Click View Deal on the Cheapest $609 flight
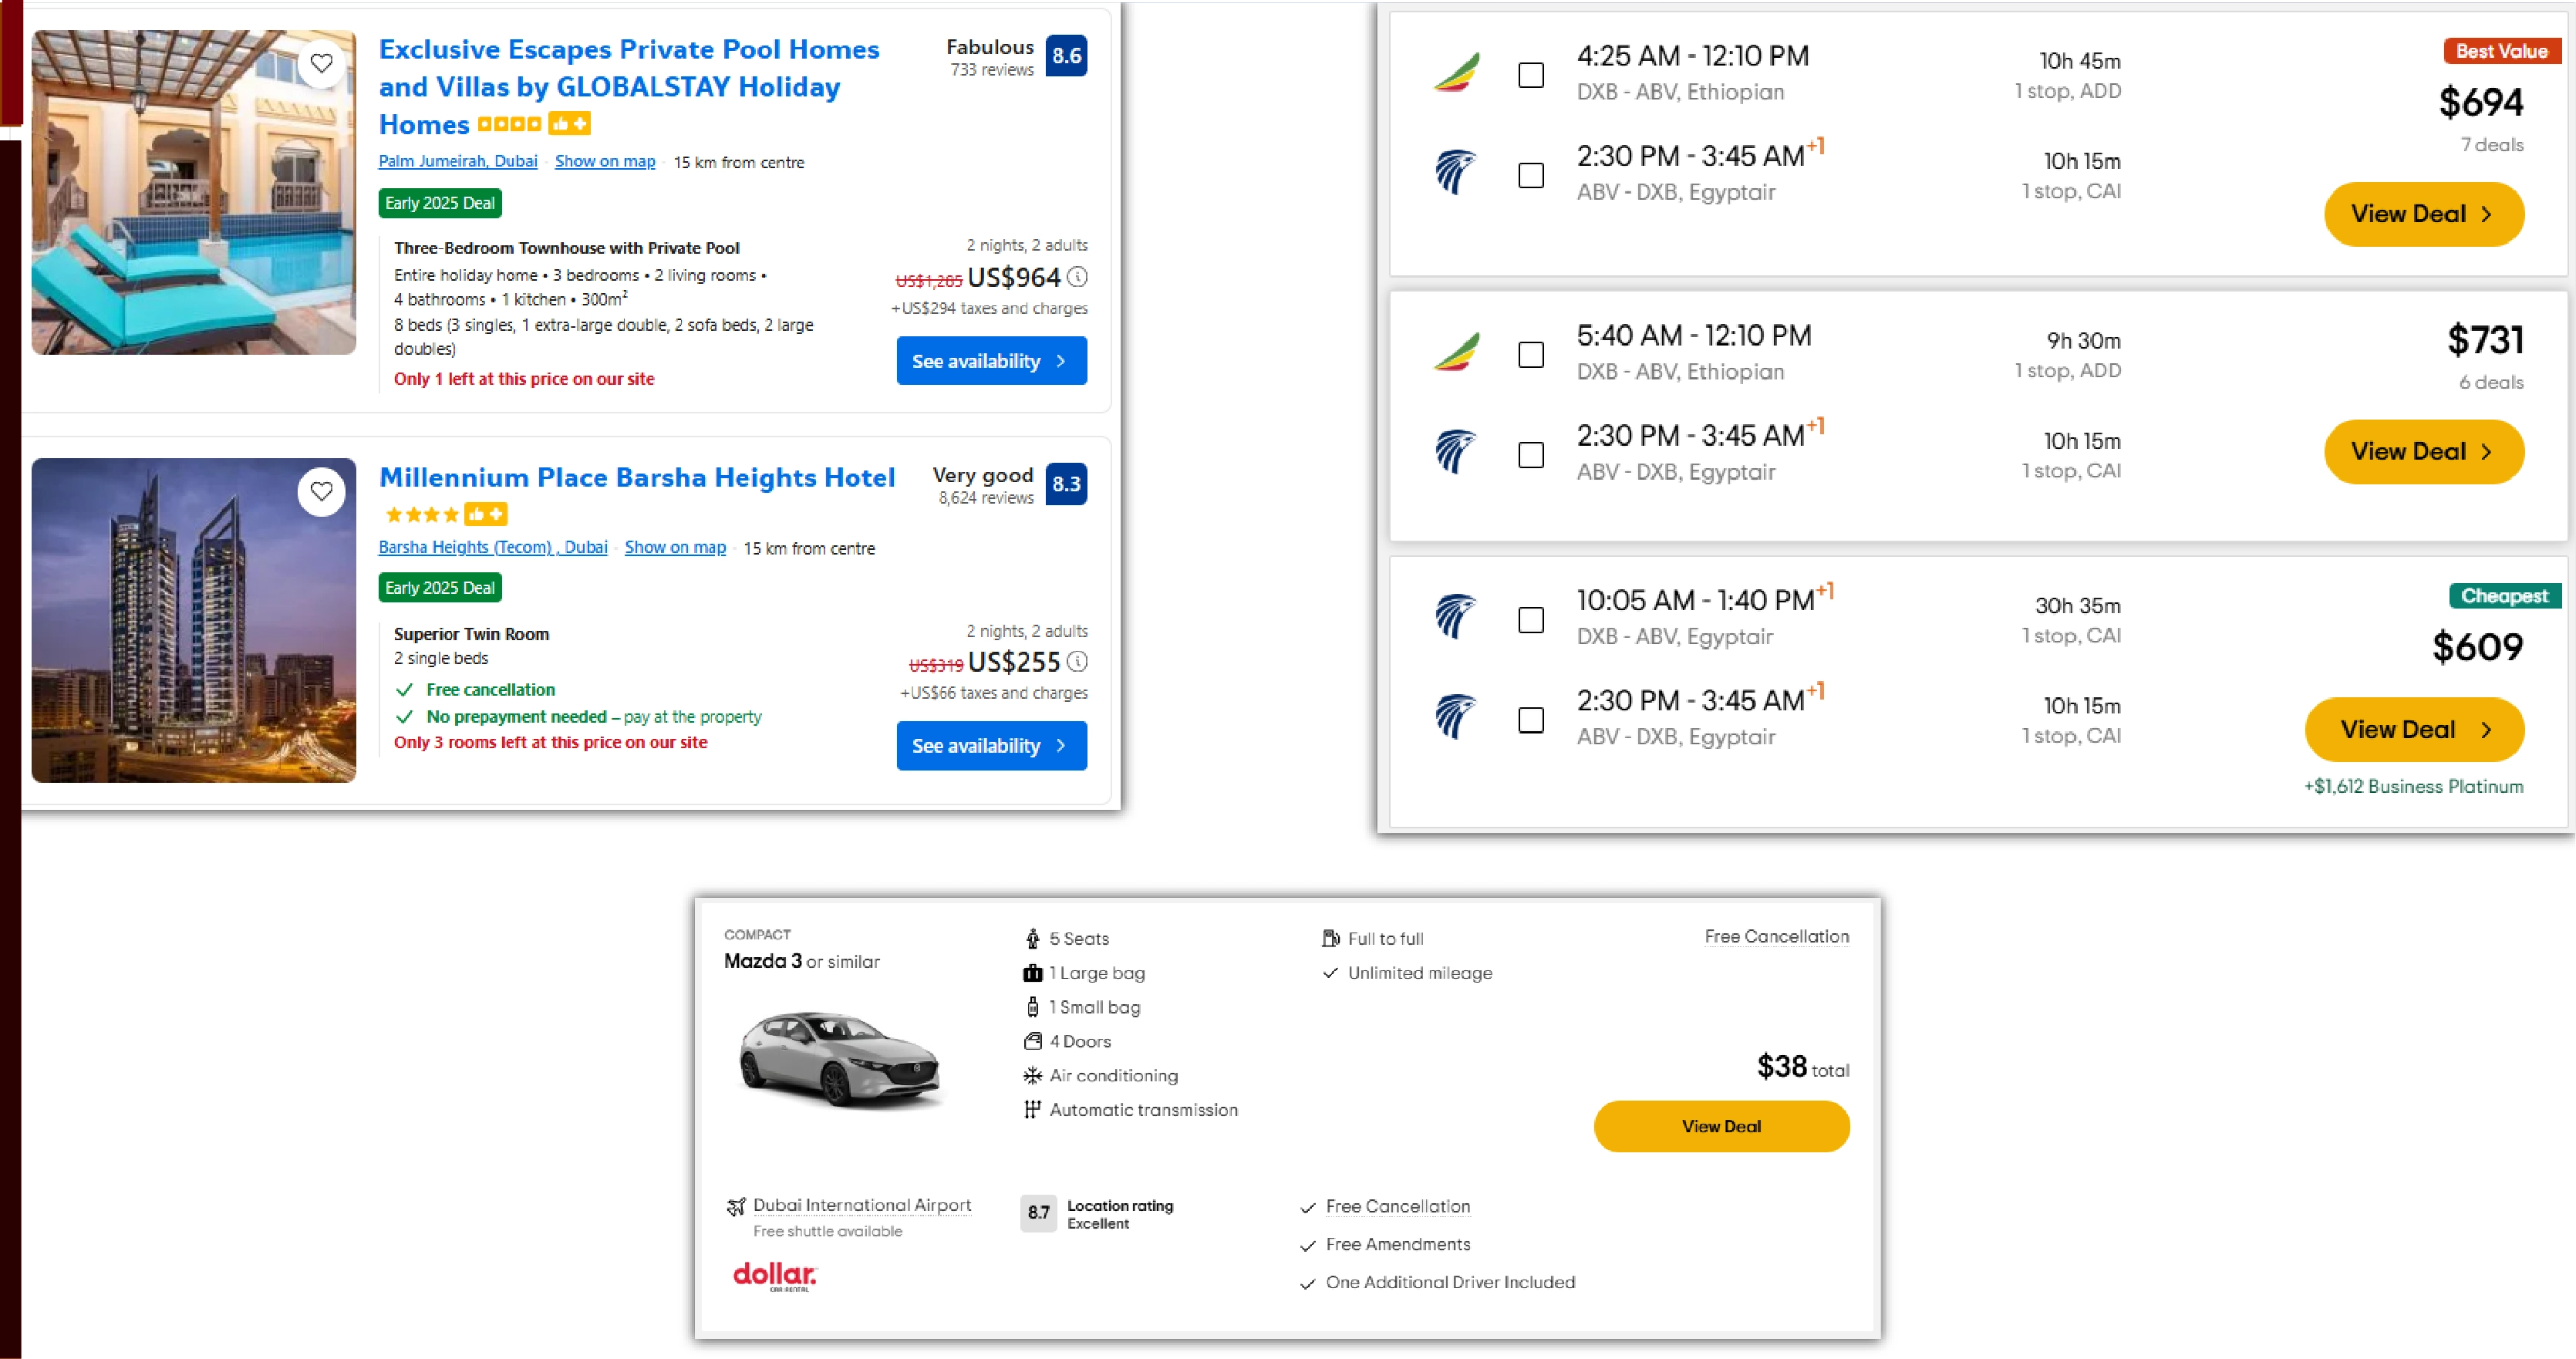2576x1359 pixels. tap(2414, 729)
